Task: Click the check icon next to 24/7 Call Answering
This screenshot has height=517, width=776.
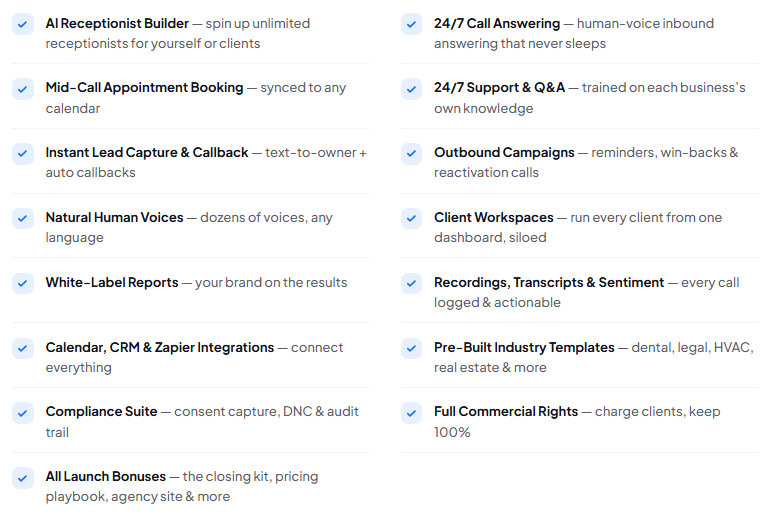Action: (411, 24)
